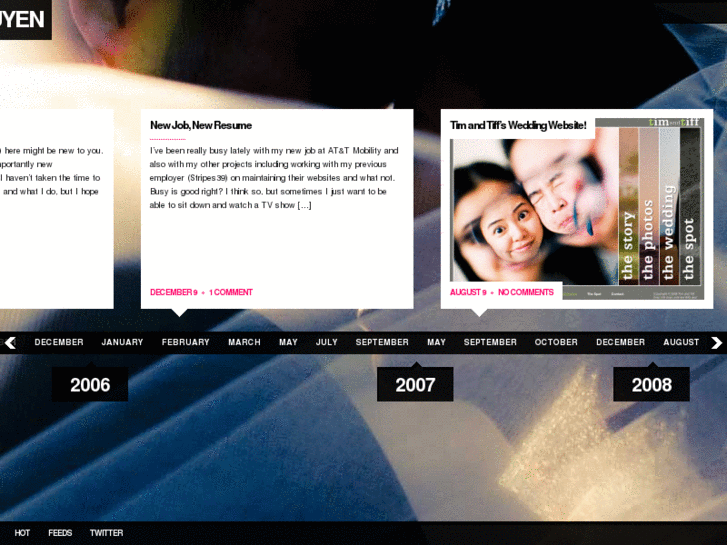Click the DECEMBER 9 date link
Screen dimensions: 727x545
click(x=173, y=292)
